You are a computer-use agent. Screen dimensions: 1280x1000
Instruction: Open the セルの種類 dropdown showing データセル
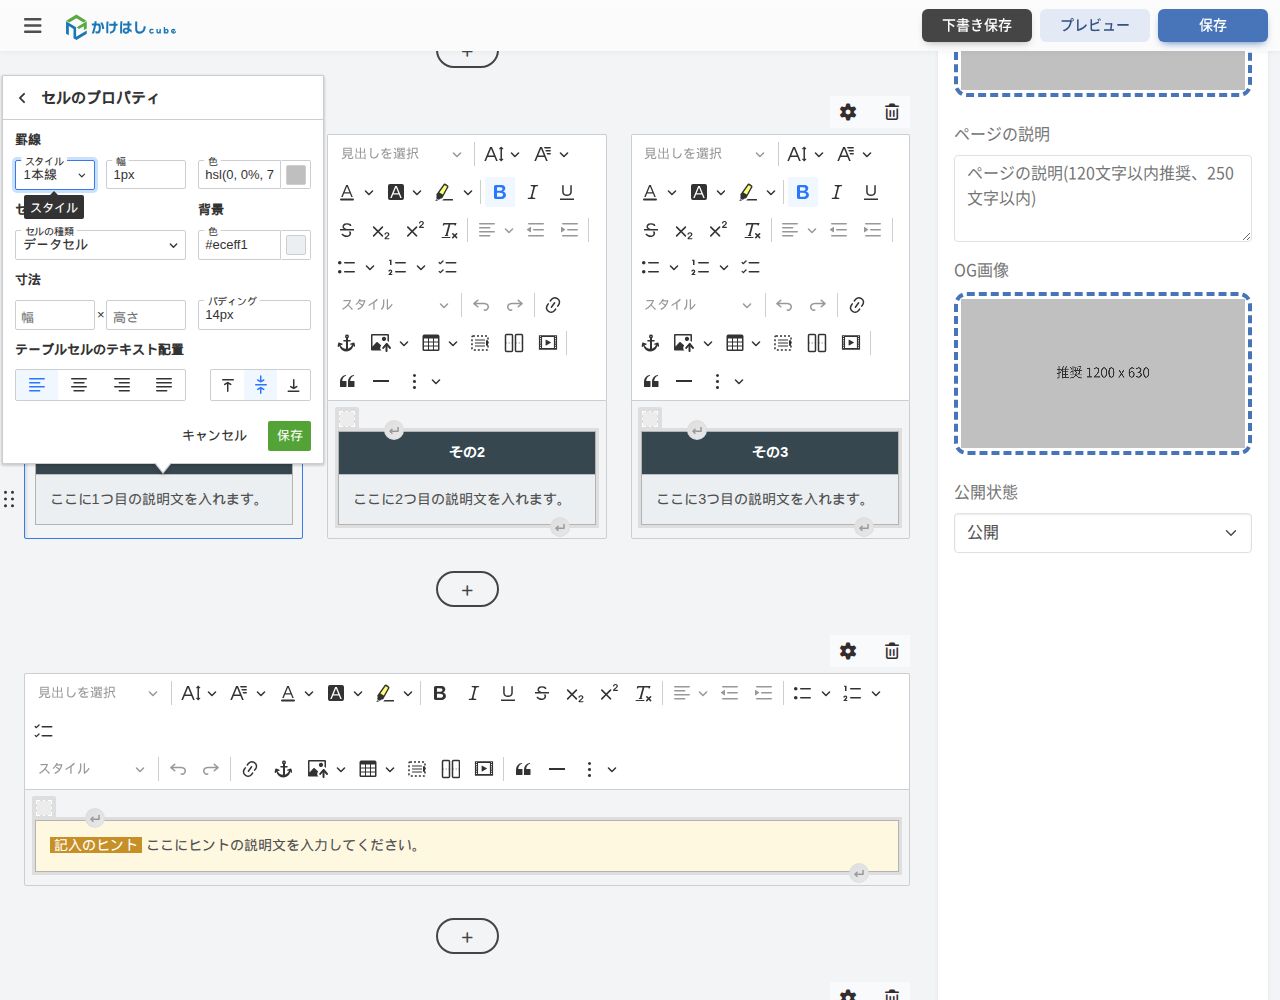[100, 245]
